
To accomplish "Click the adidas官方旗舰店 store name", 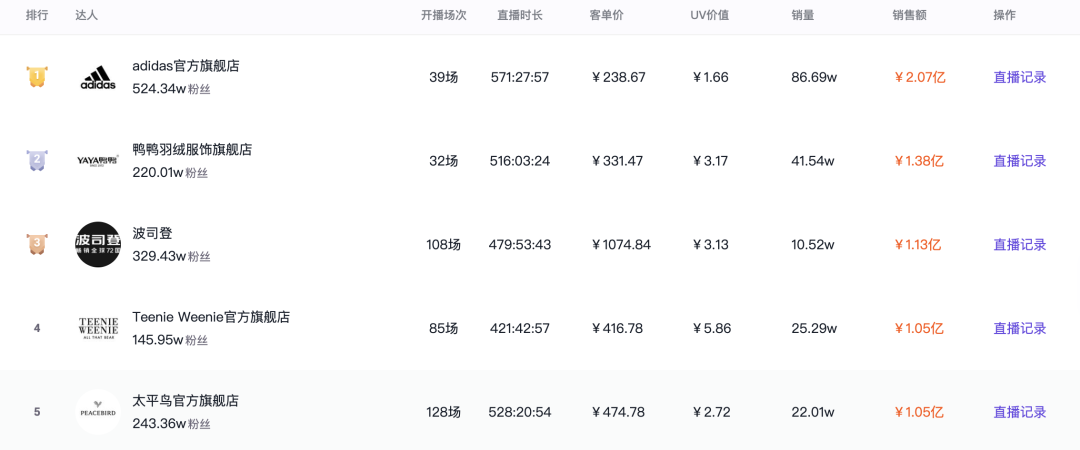I will (x=186, y=66).
